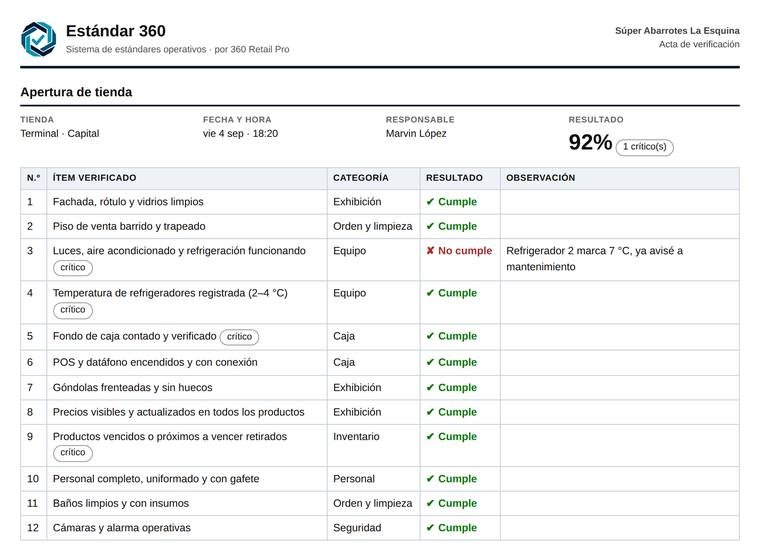Click the 'N.º' column header
This screenshot has width=760, height=549.
coord(33,178)
